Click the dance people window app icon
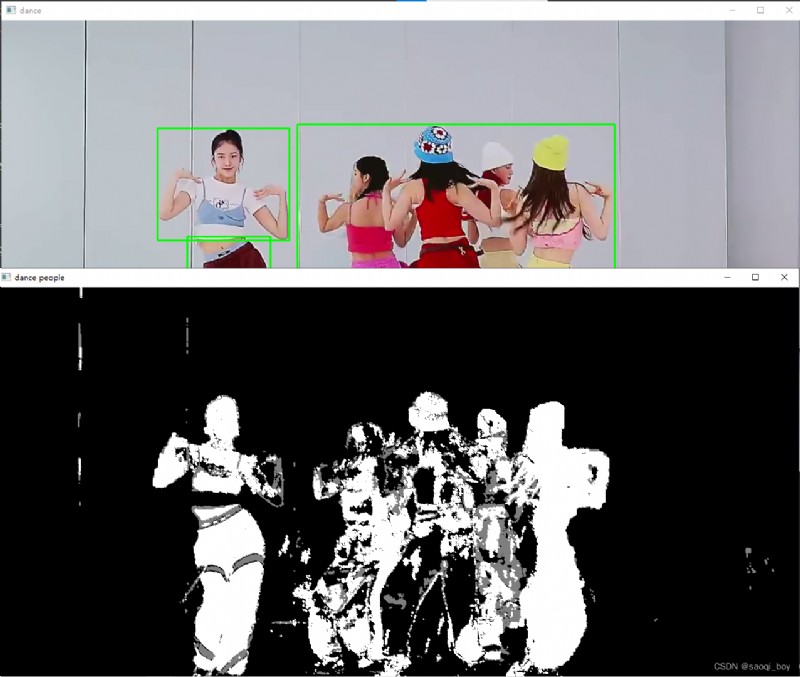 (x=6, y=277)
